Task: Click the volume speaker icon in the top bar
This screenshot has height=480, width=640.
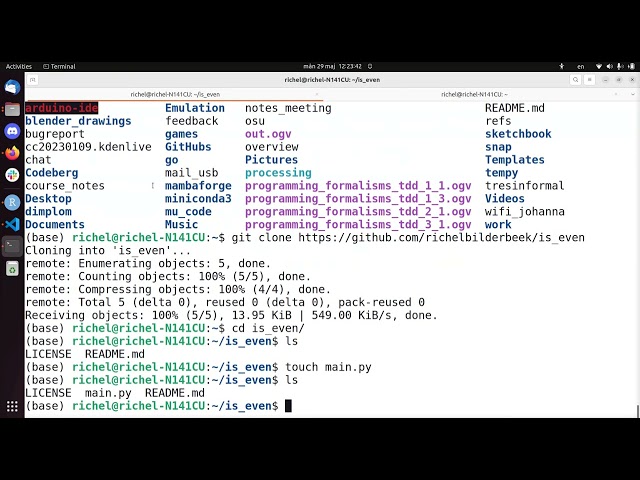Action: (609, 66)
